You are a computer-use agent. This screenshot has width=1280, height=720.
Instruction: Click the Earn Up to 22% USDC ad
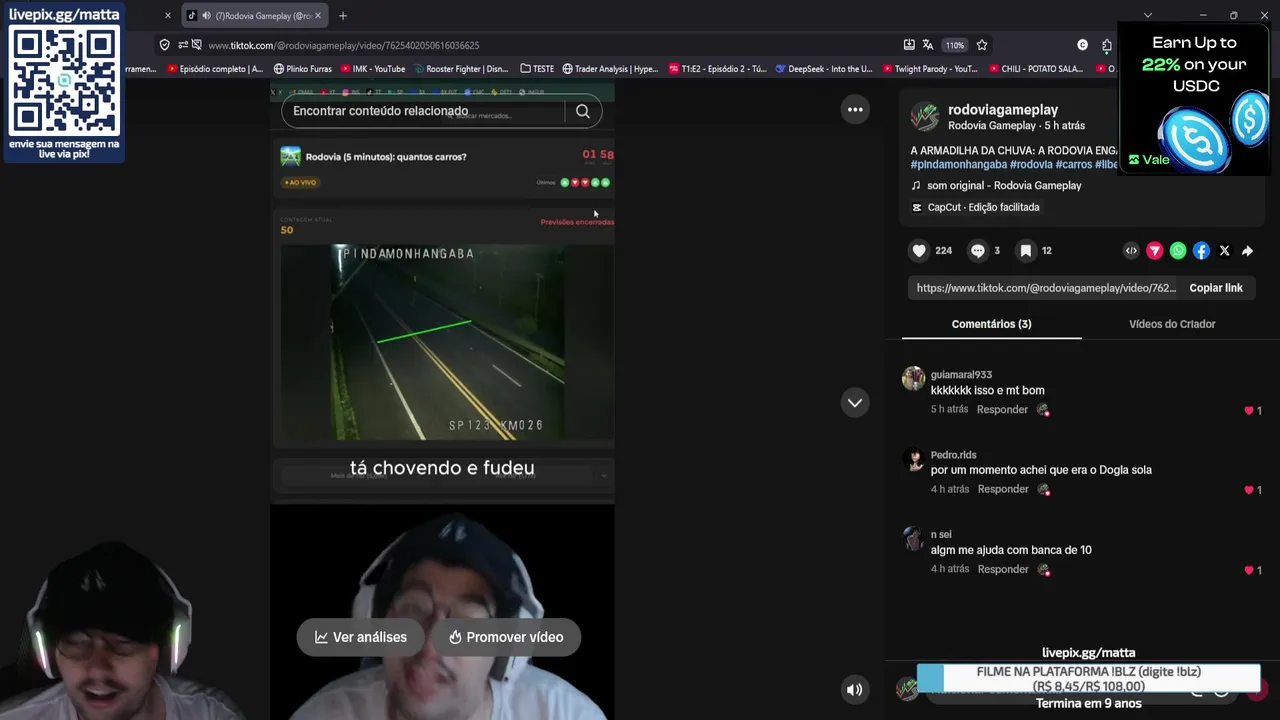(1196, 99)
